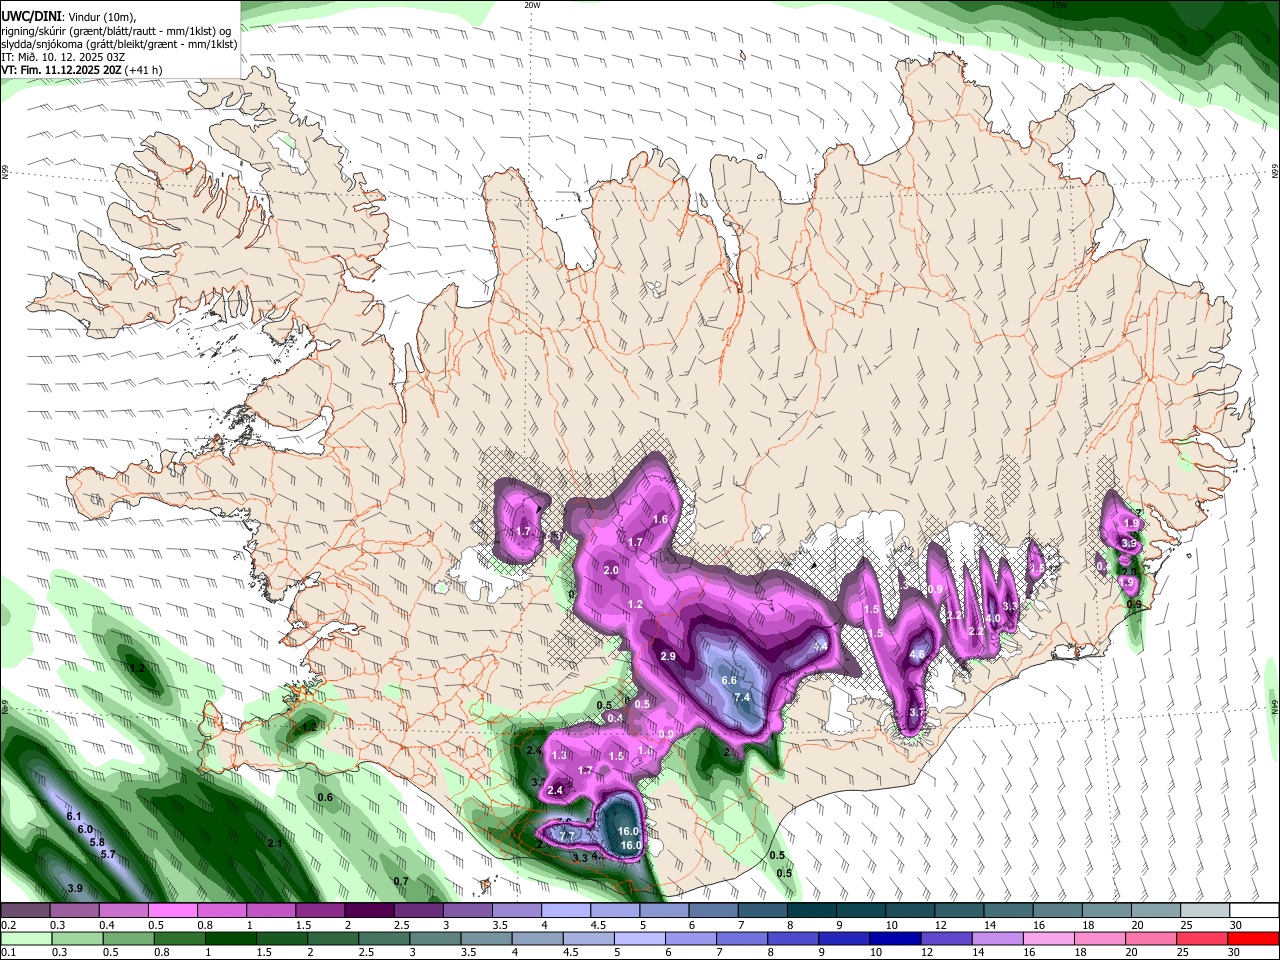Screen dimensions: 1280x960
Task: Click top legend swatch between 2 and 2.5
Action: pyautogui.click(x=370, y=910)
